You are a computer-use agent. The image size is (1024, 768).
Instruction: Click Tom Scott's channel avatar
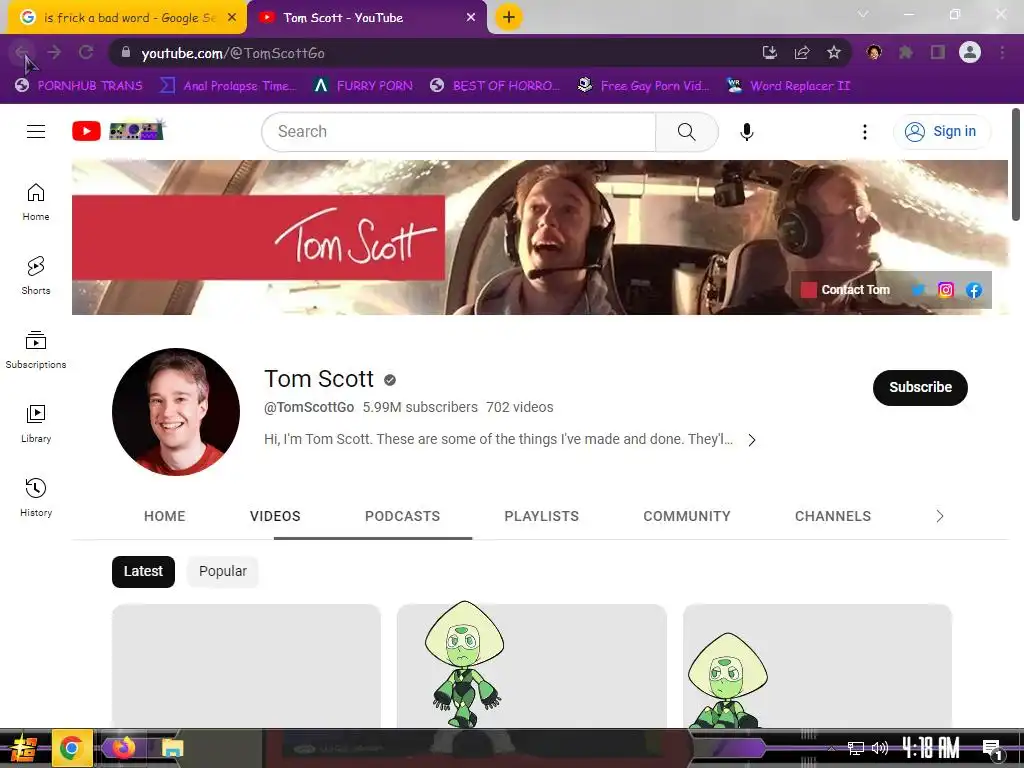tap(176, 411)
